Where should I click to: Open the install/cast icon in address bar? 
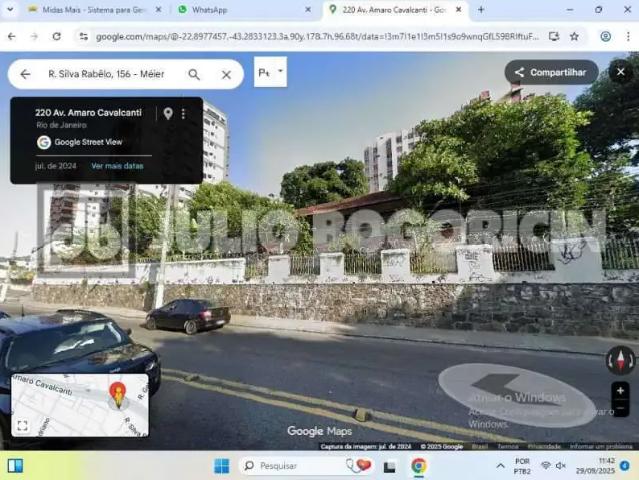[553, 37]
